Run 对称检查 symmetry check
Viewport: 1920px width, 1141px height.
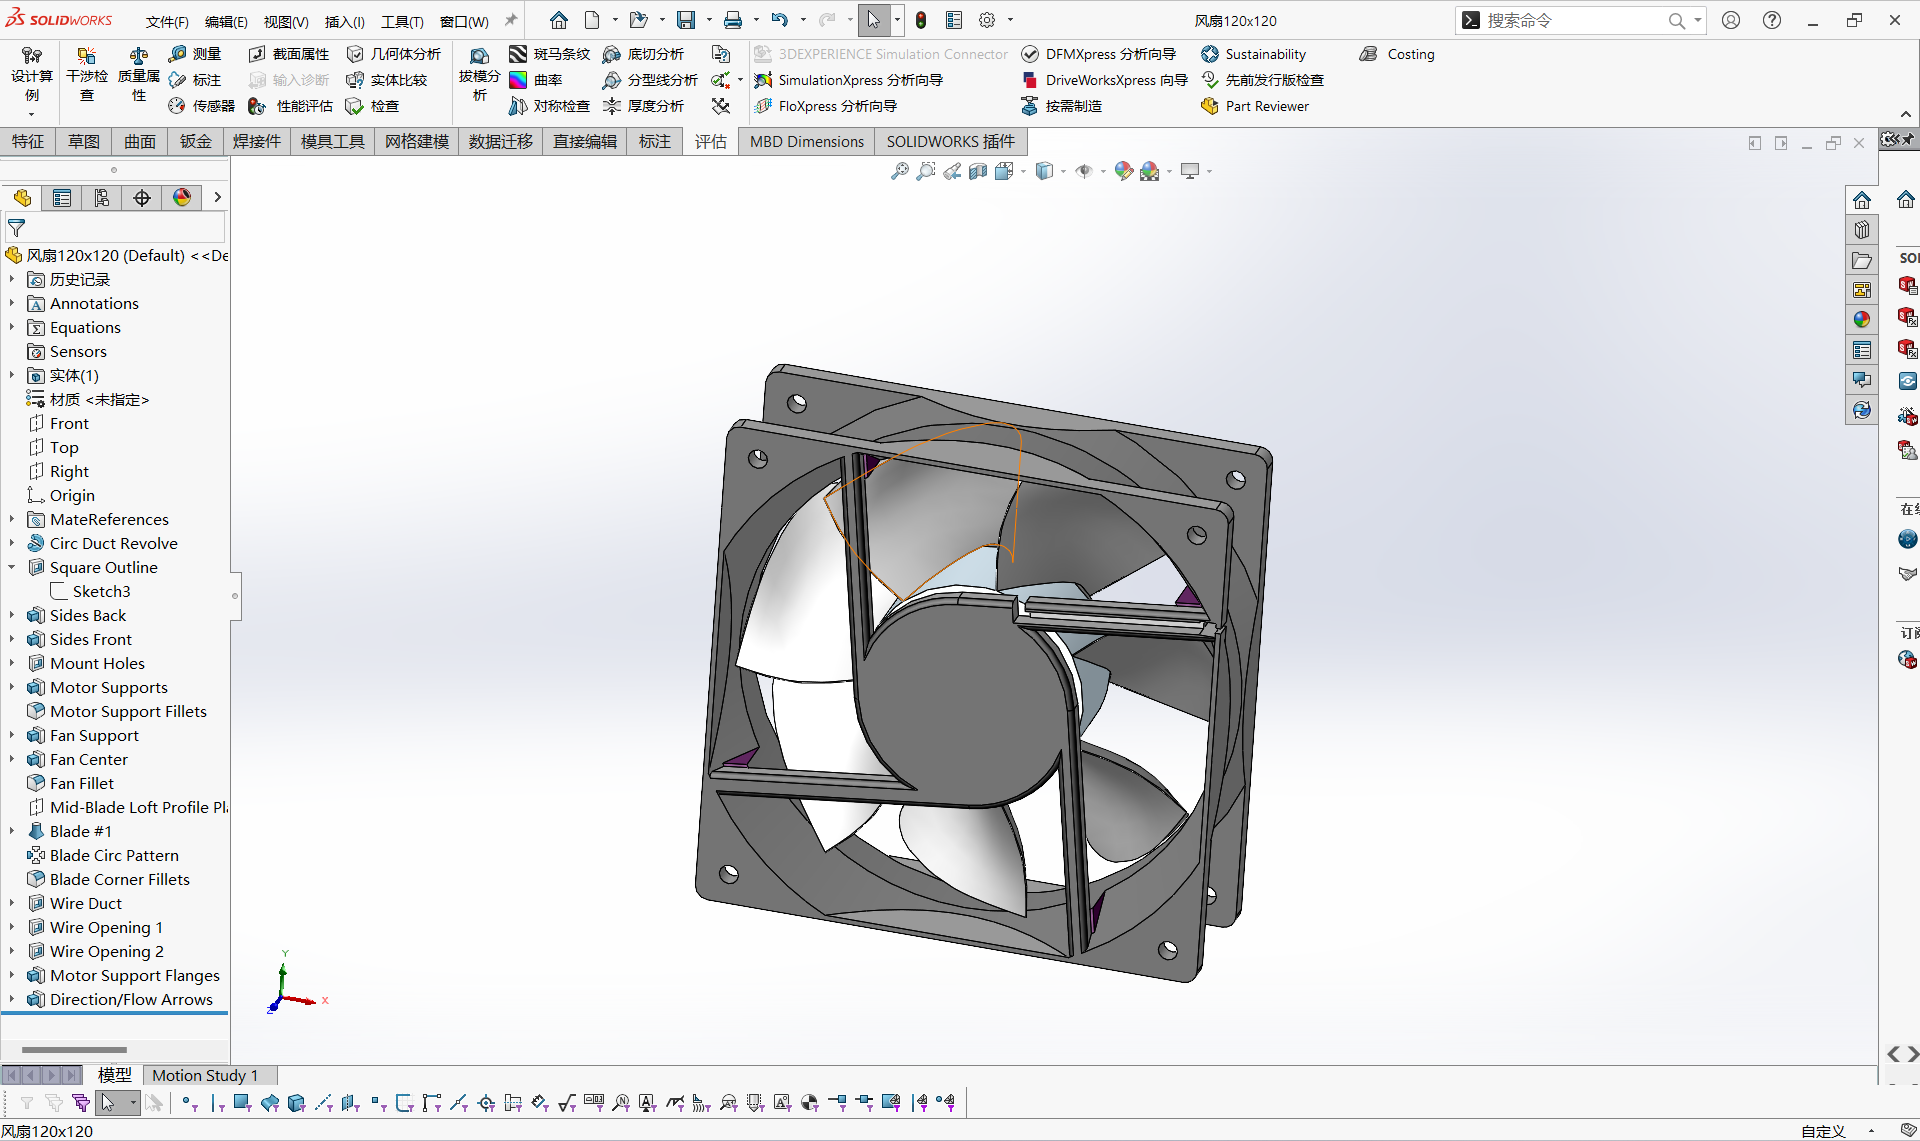click(x=549, y=106)
